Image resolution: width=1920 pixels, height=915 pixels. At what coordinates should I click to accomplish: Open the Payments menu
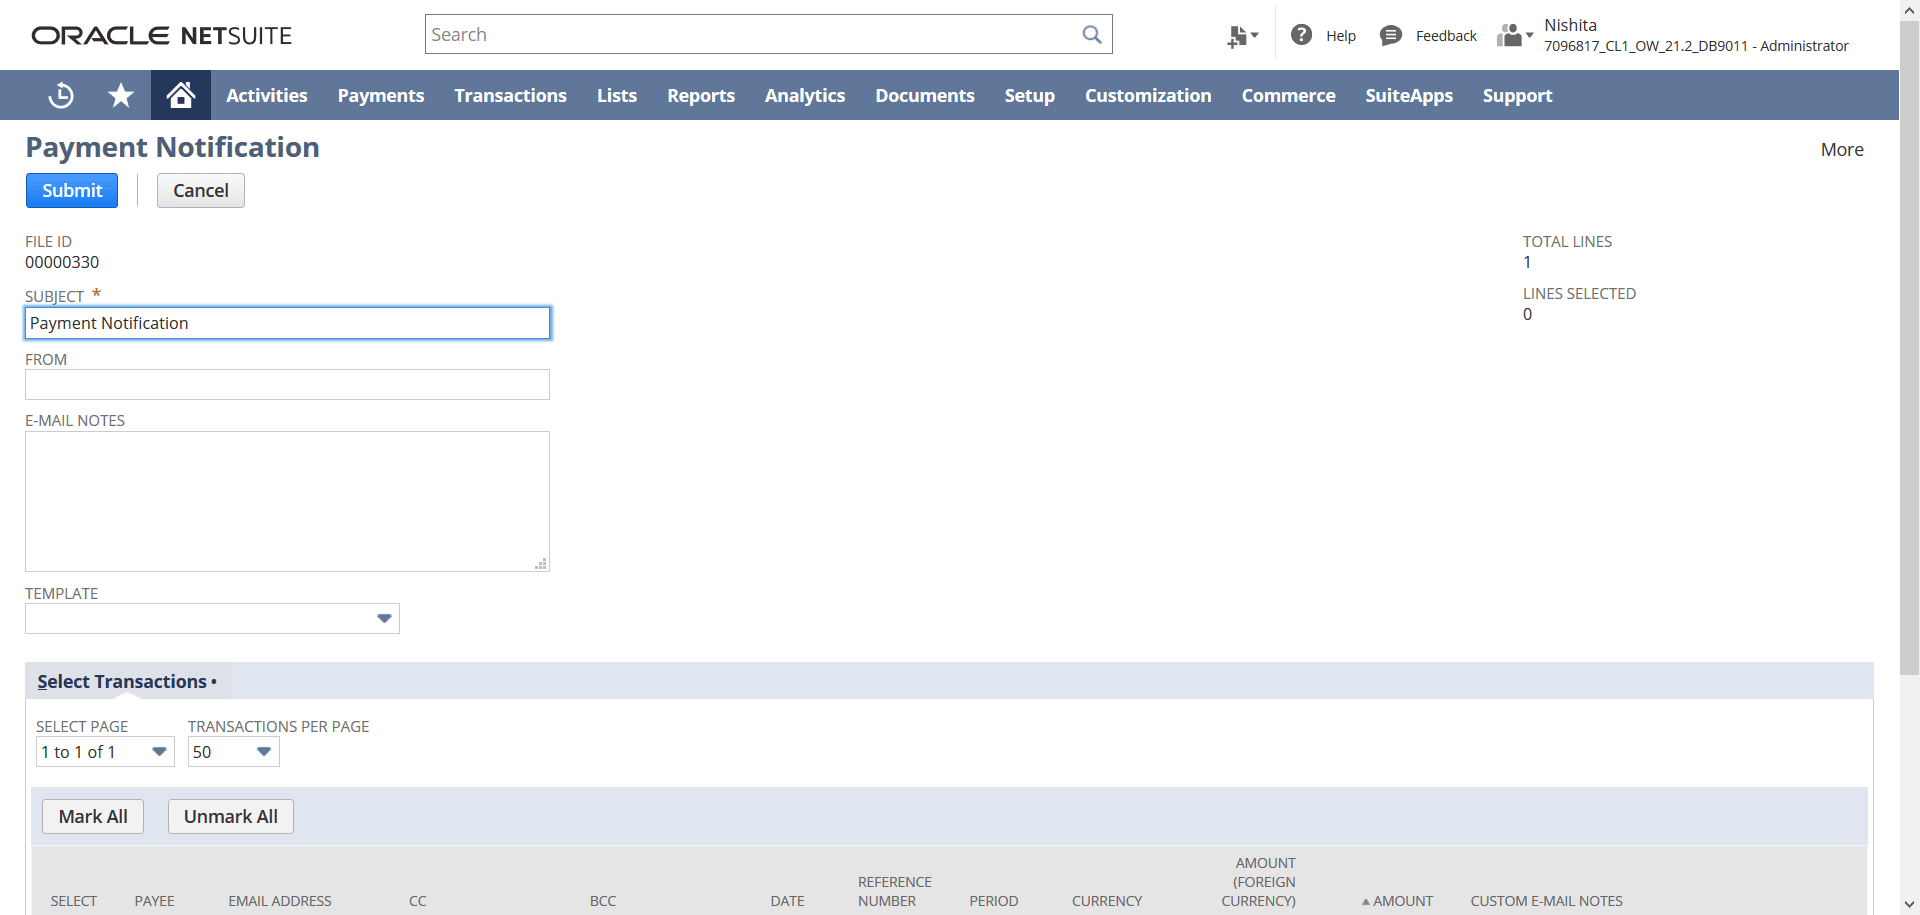pos(381,95)
